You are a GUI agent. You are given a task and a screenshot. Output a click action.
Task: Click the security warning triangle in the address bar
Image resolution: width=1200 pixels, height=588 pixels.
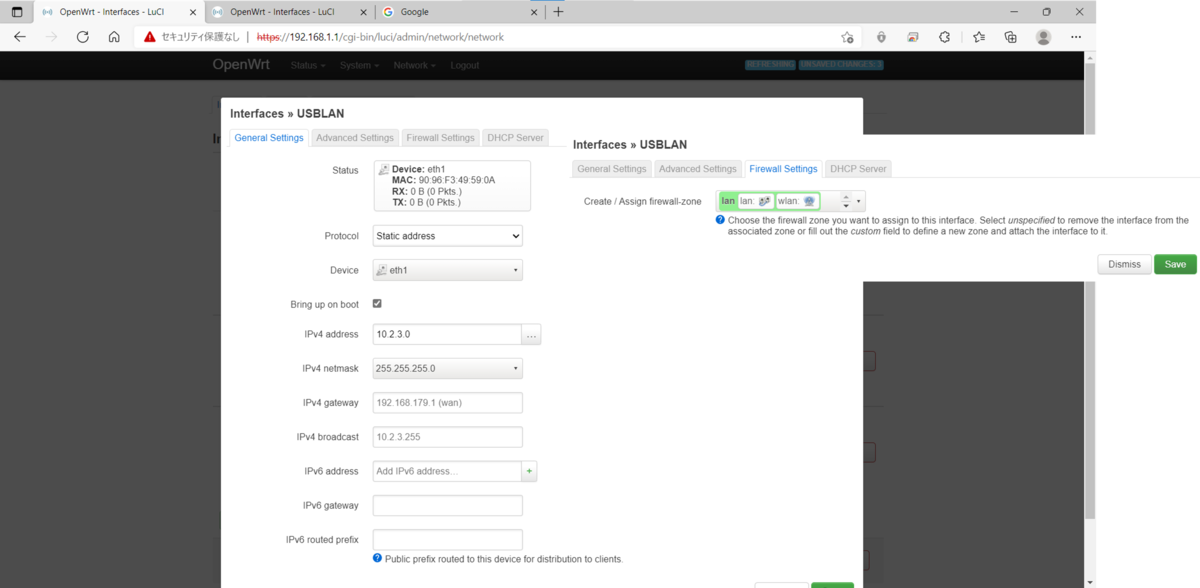tap(150, 37)
